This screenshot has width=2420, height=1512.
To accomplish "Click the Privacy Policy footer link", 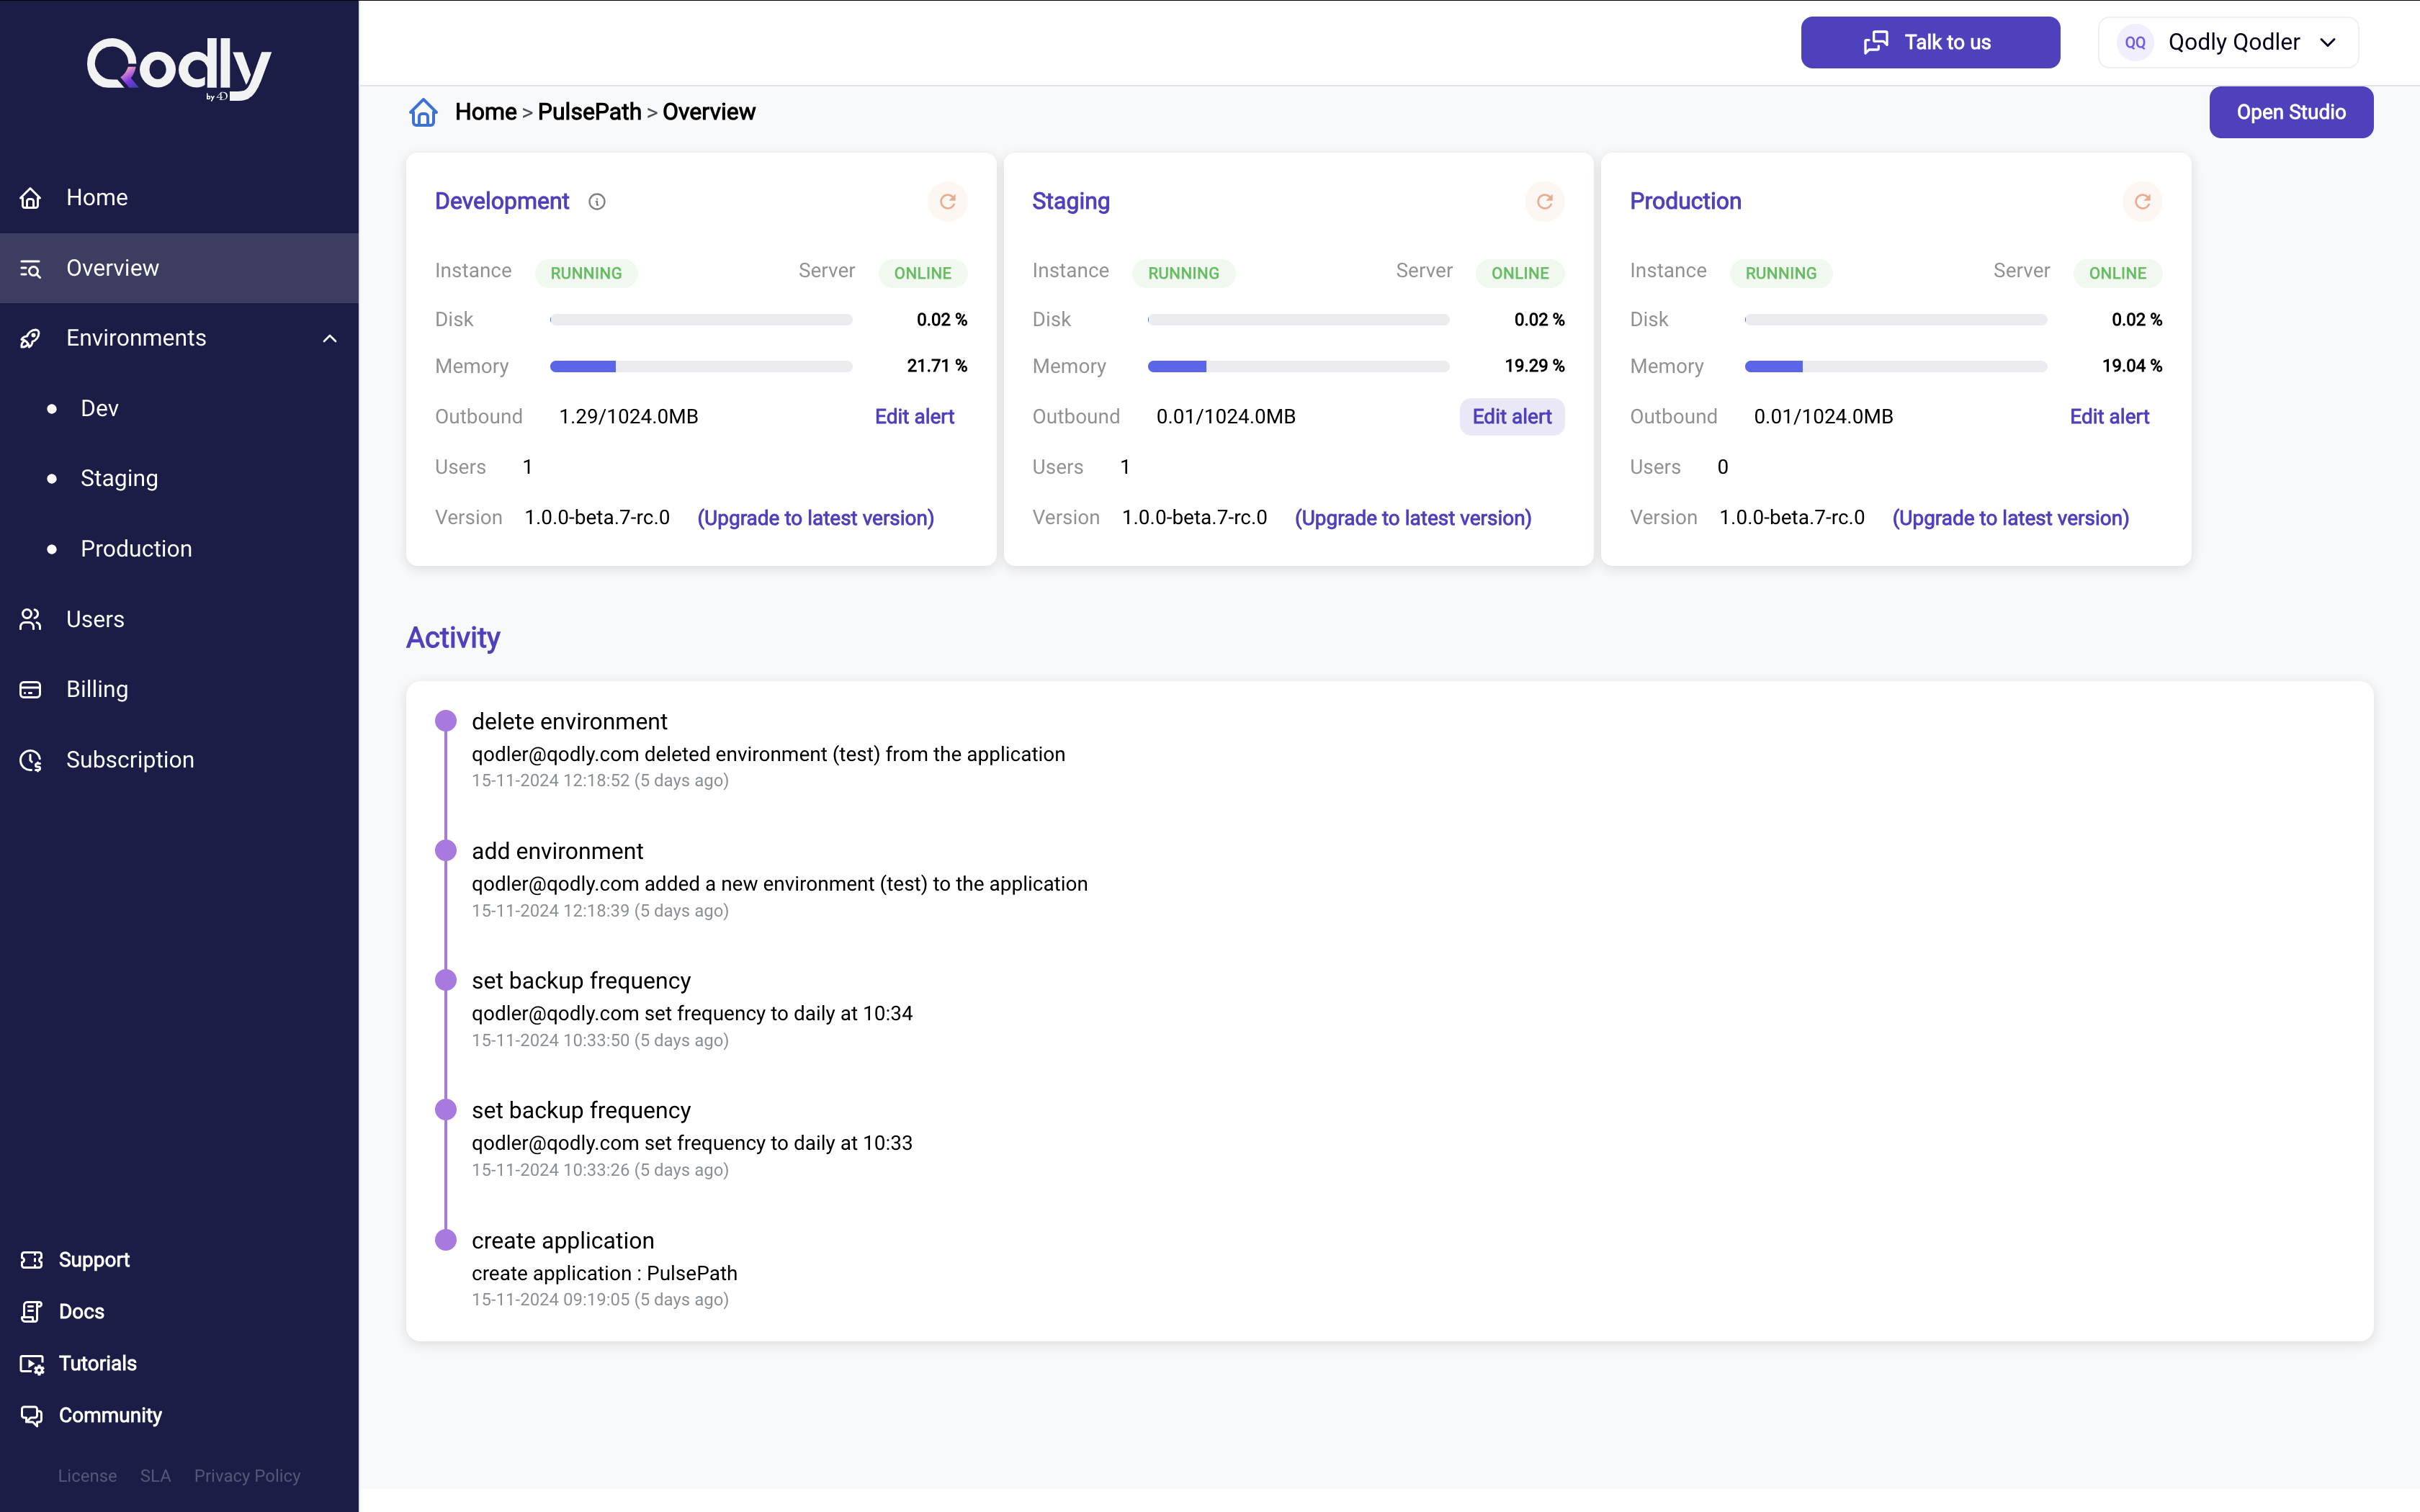I will pyautogui.click(x=247, y=1476).
